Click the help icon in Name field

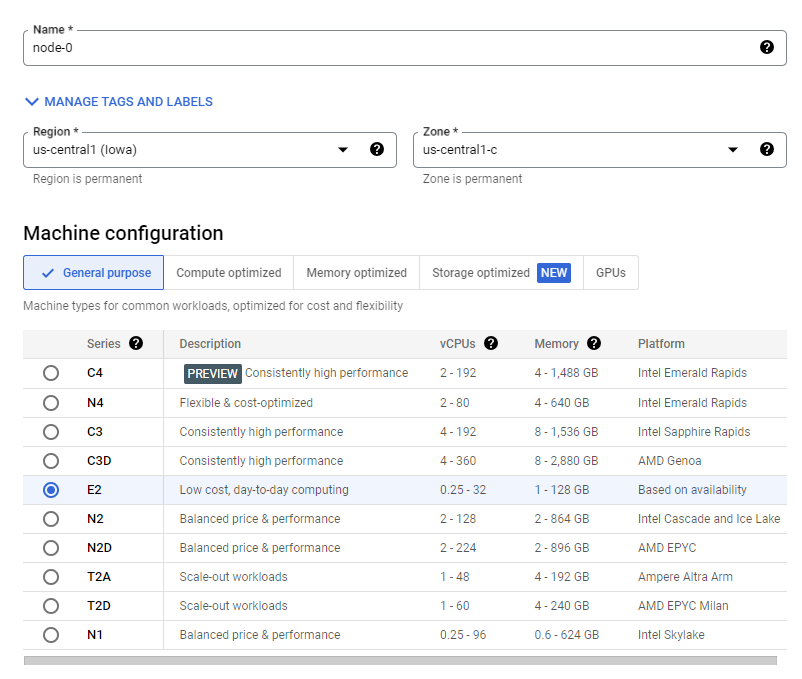[x=766, y=47]
